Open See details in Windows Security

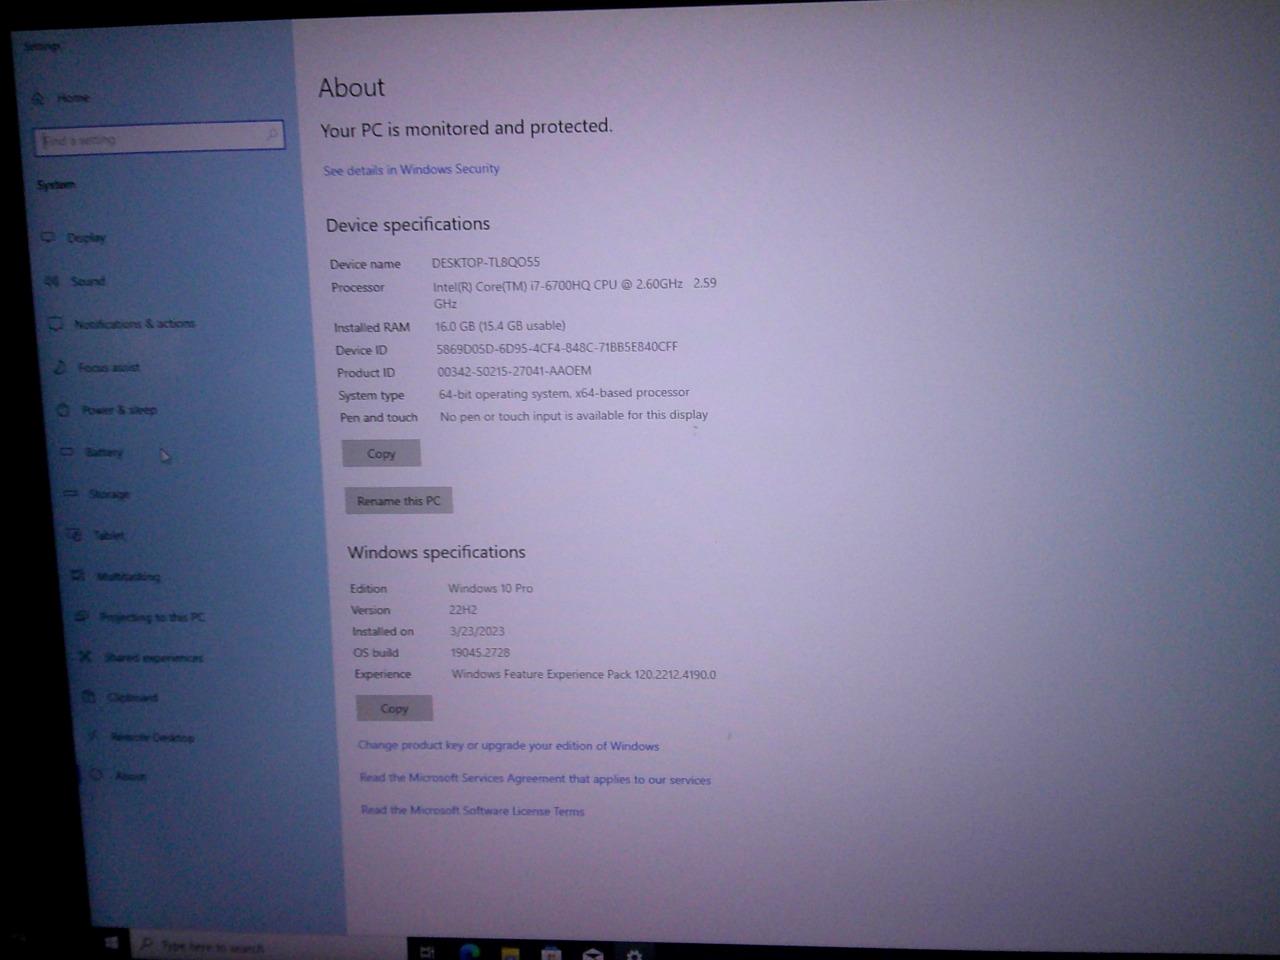pyautogui.click(x=411, y=170)
